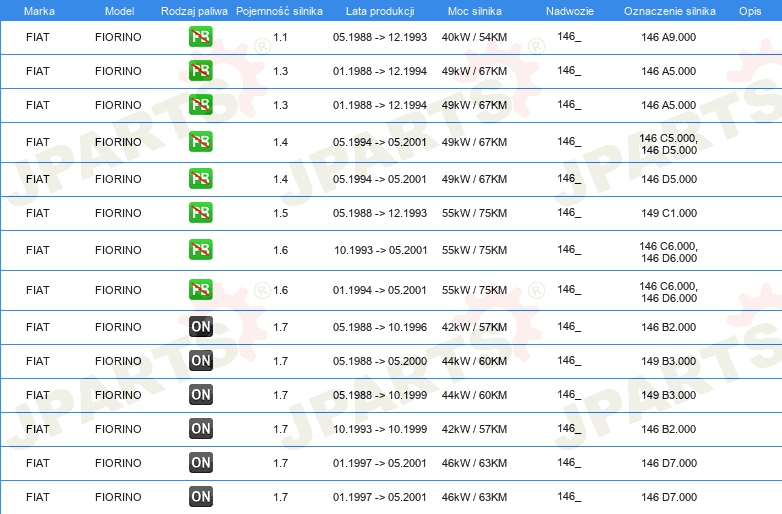Click the ON diesel icon in the row dated 10.1993 -> 10.1999
The height and width of the screenshot is (514, 782).
click(200, 428)
